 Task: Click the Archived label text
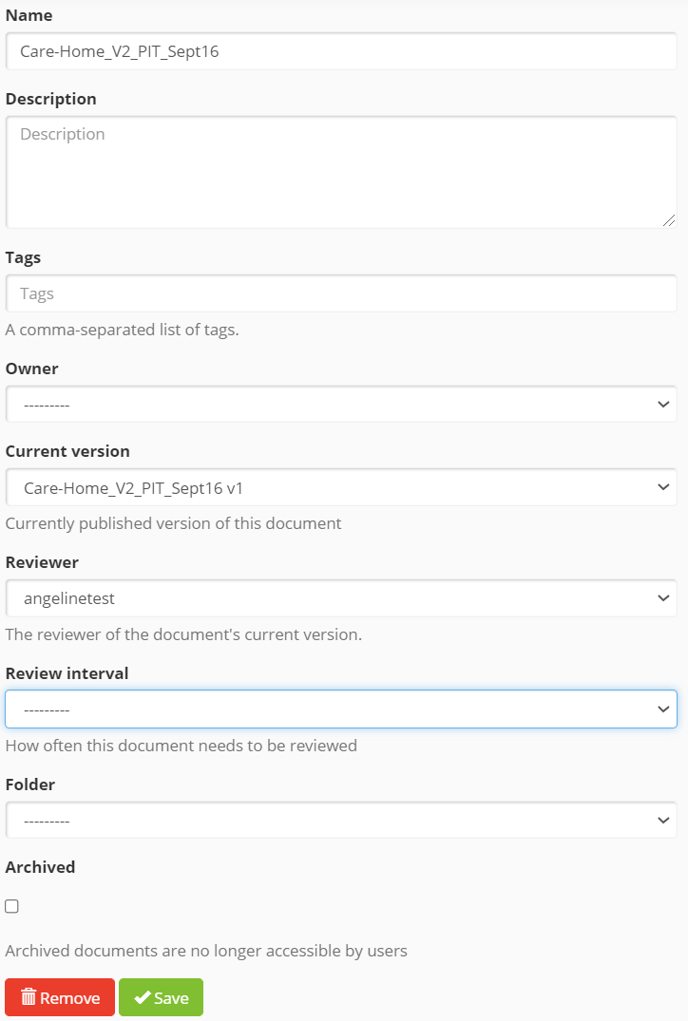[x=40, y=867]
